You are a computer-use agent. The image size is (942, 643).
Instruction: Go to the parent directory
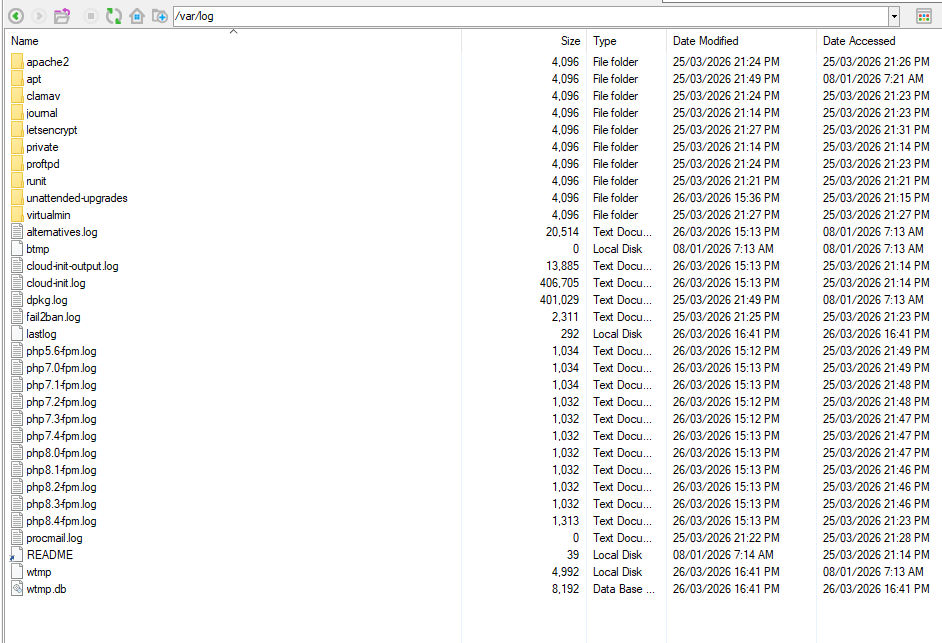[x=62, y=16]
